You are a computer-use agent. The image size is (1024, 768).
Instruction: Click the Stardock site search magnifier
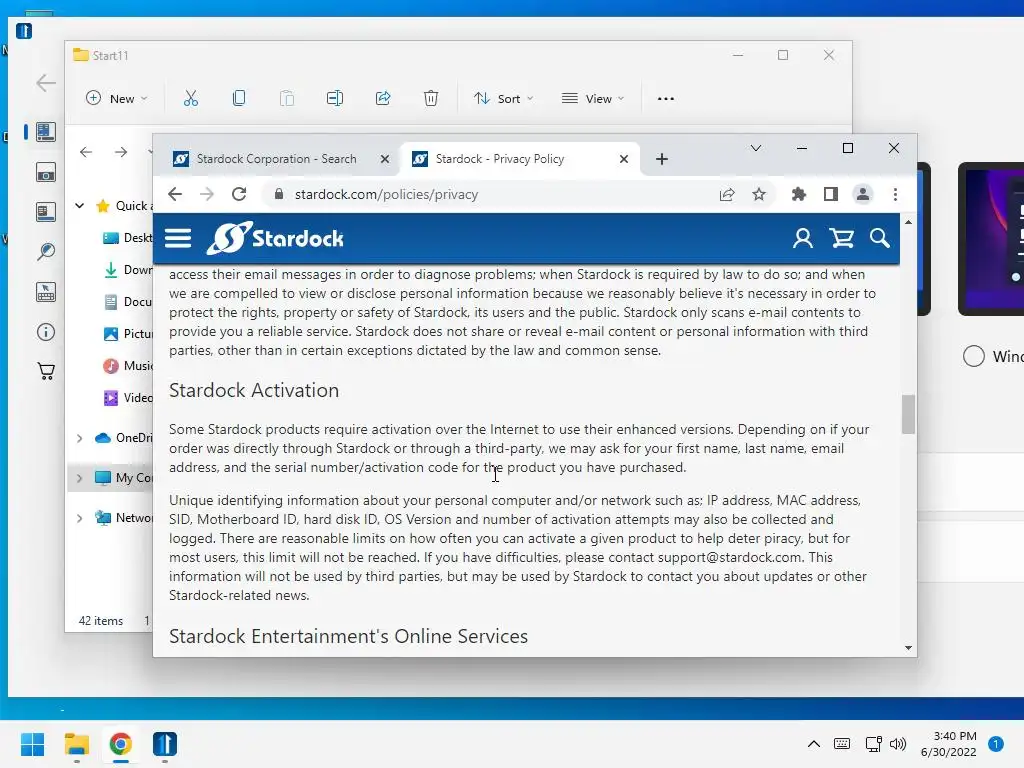880,238
